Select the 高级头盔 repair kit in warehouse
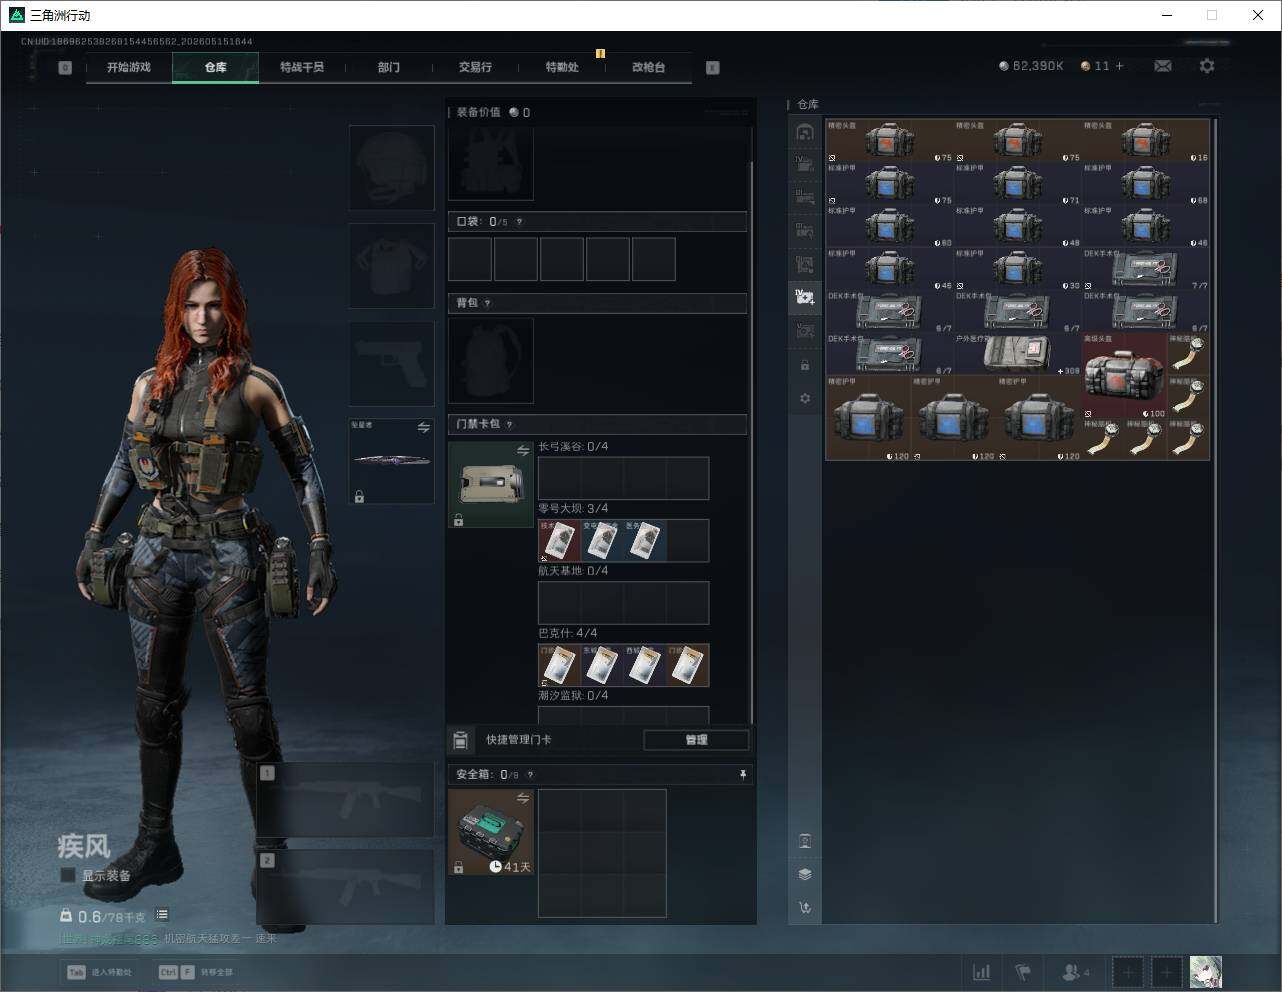1282x992 pixels. tap(1125, 376)
